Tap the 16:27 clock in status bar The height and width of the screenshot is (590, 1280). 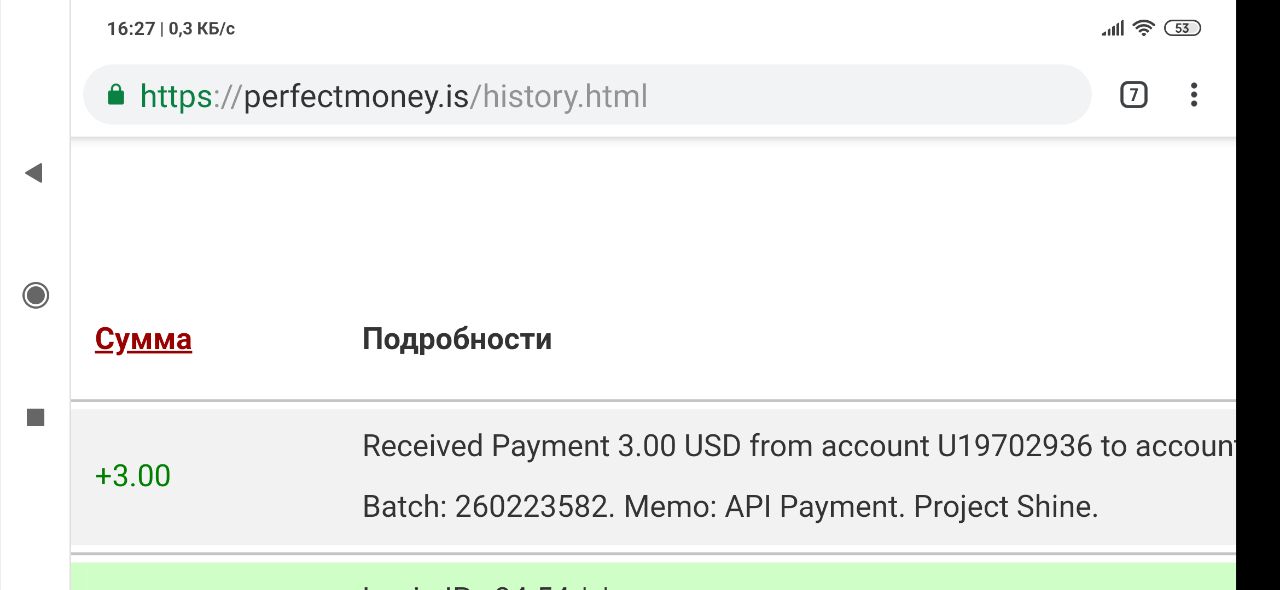(131, 29)
